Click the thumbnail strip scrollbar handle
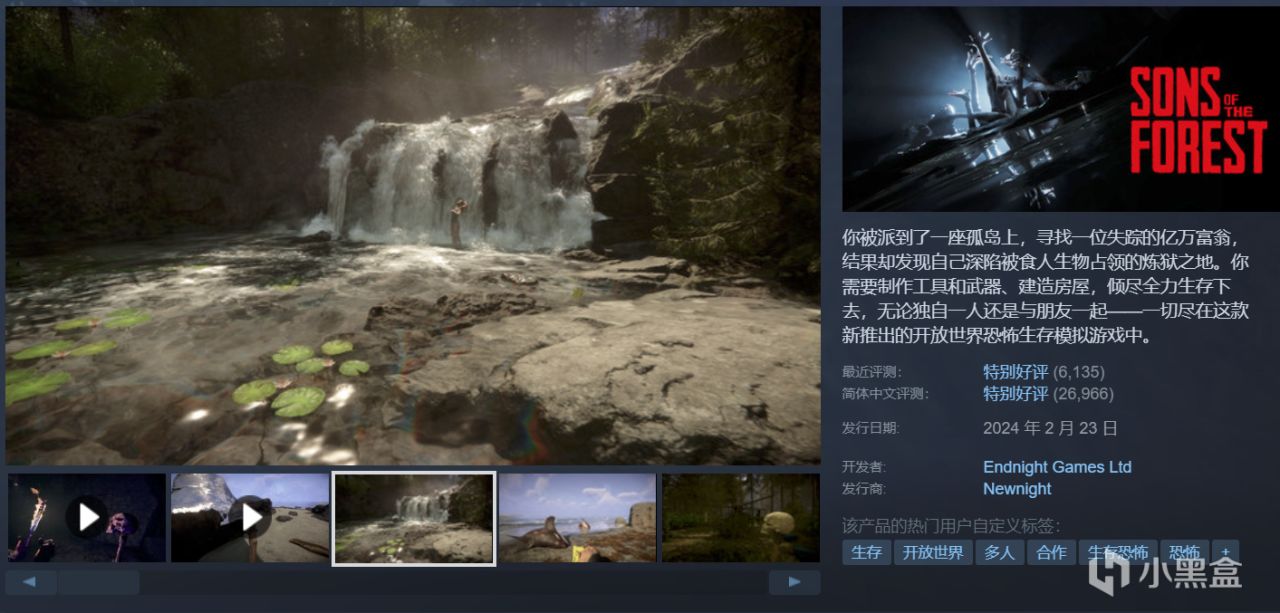1280x613 pixels. (98, 582)
